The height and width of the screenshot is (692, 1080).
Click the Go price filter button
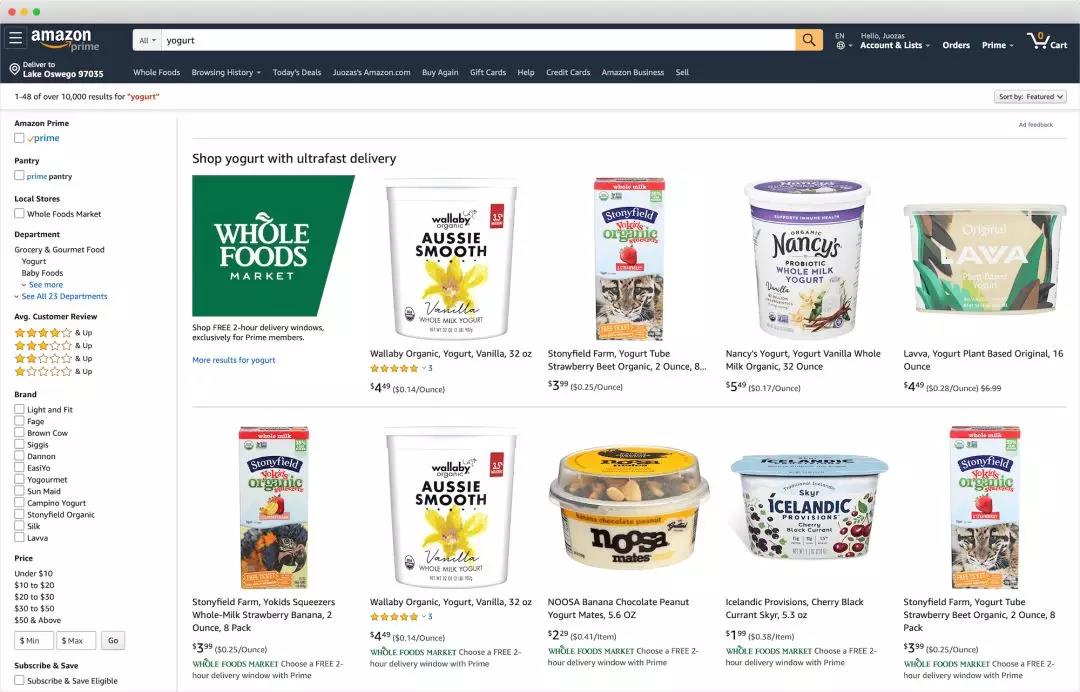coord(113,640)
